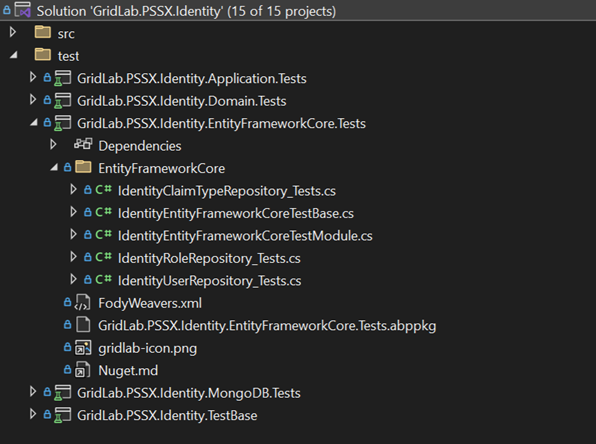Collapse the test folder
The height and width of the screenshot is (444, 596).
(14, 56)
